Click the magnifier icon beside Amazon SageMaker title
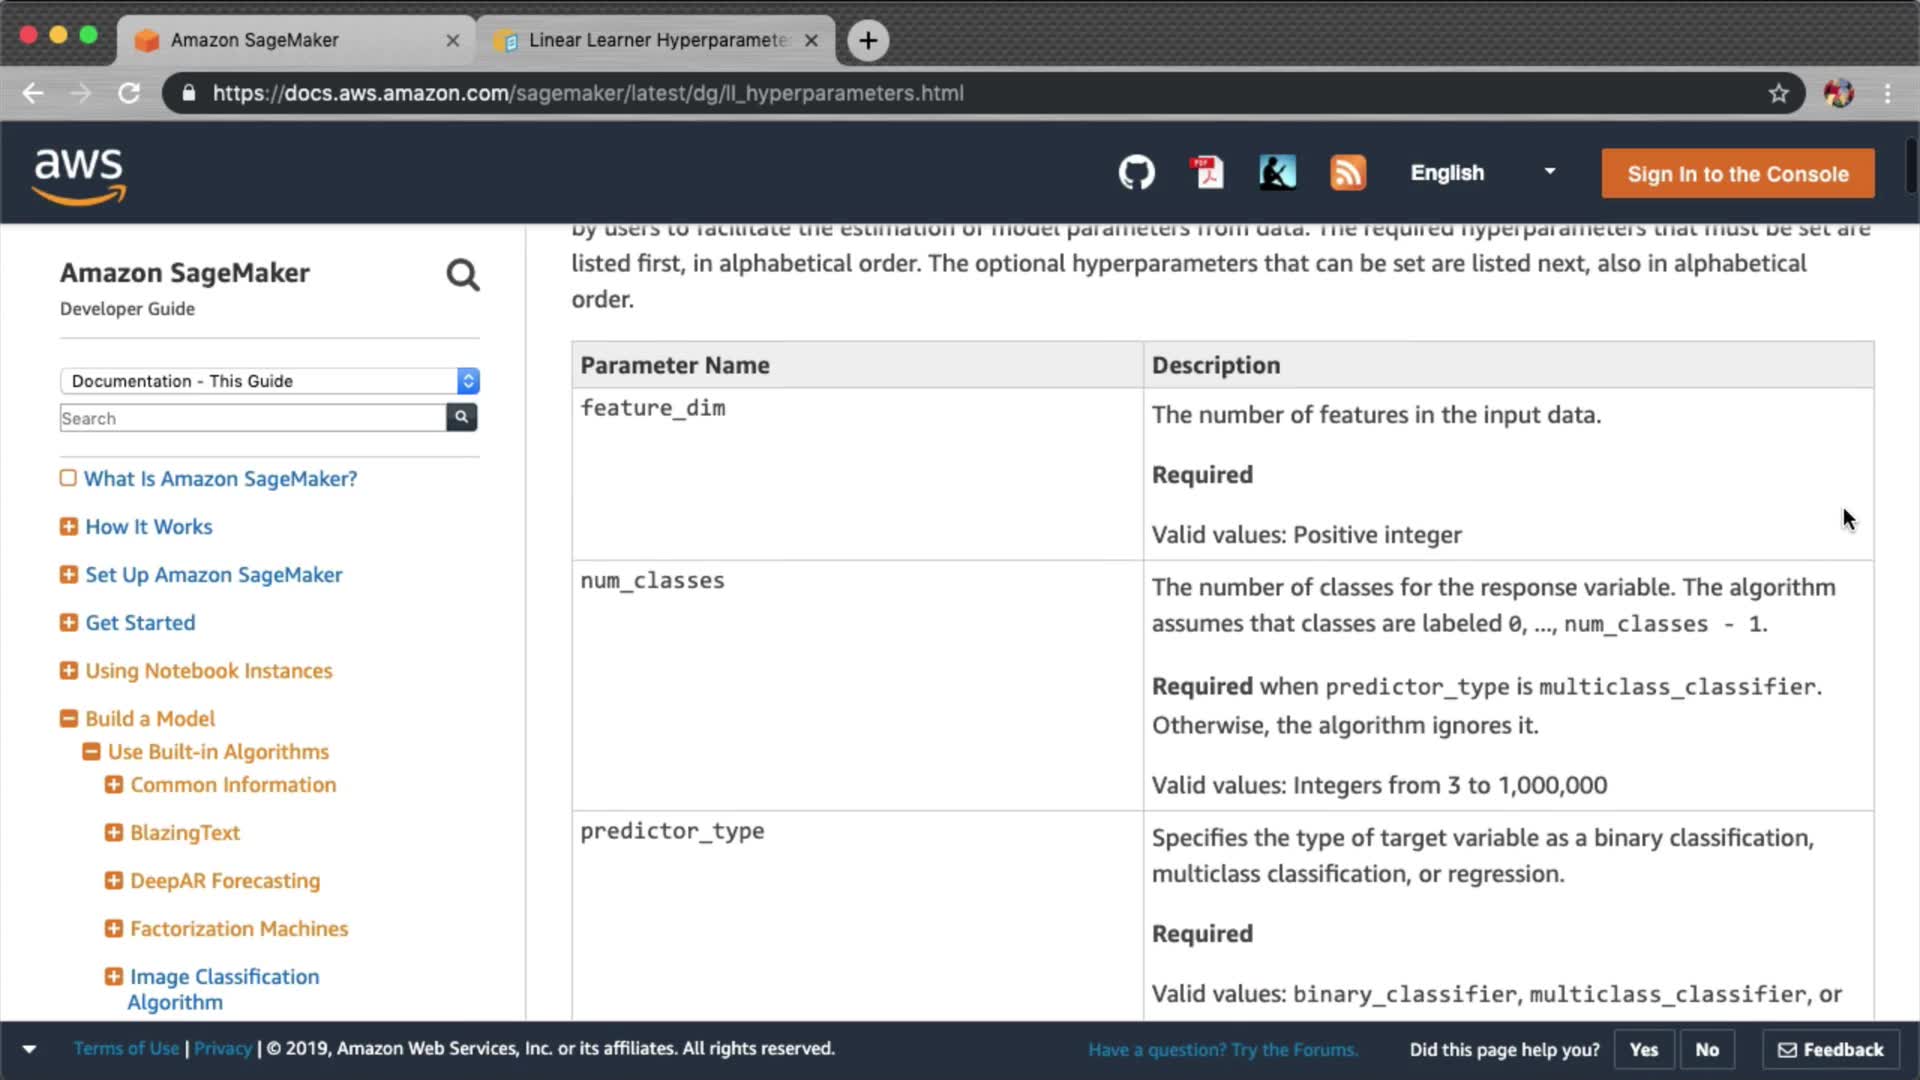Viewport: 1920px width, 1080px height. click(x=462, y=275)
